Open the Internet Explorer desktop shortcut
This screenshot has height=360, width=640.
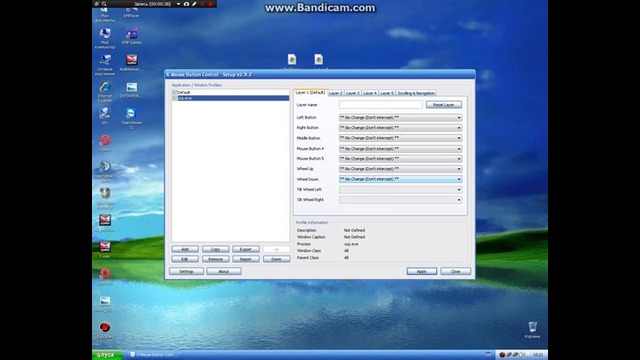105,91
